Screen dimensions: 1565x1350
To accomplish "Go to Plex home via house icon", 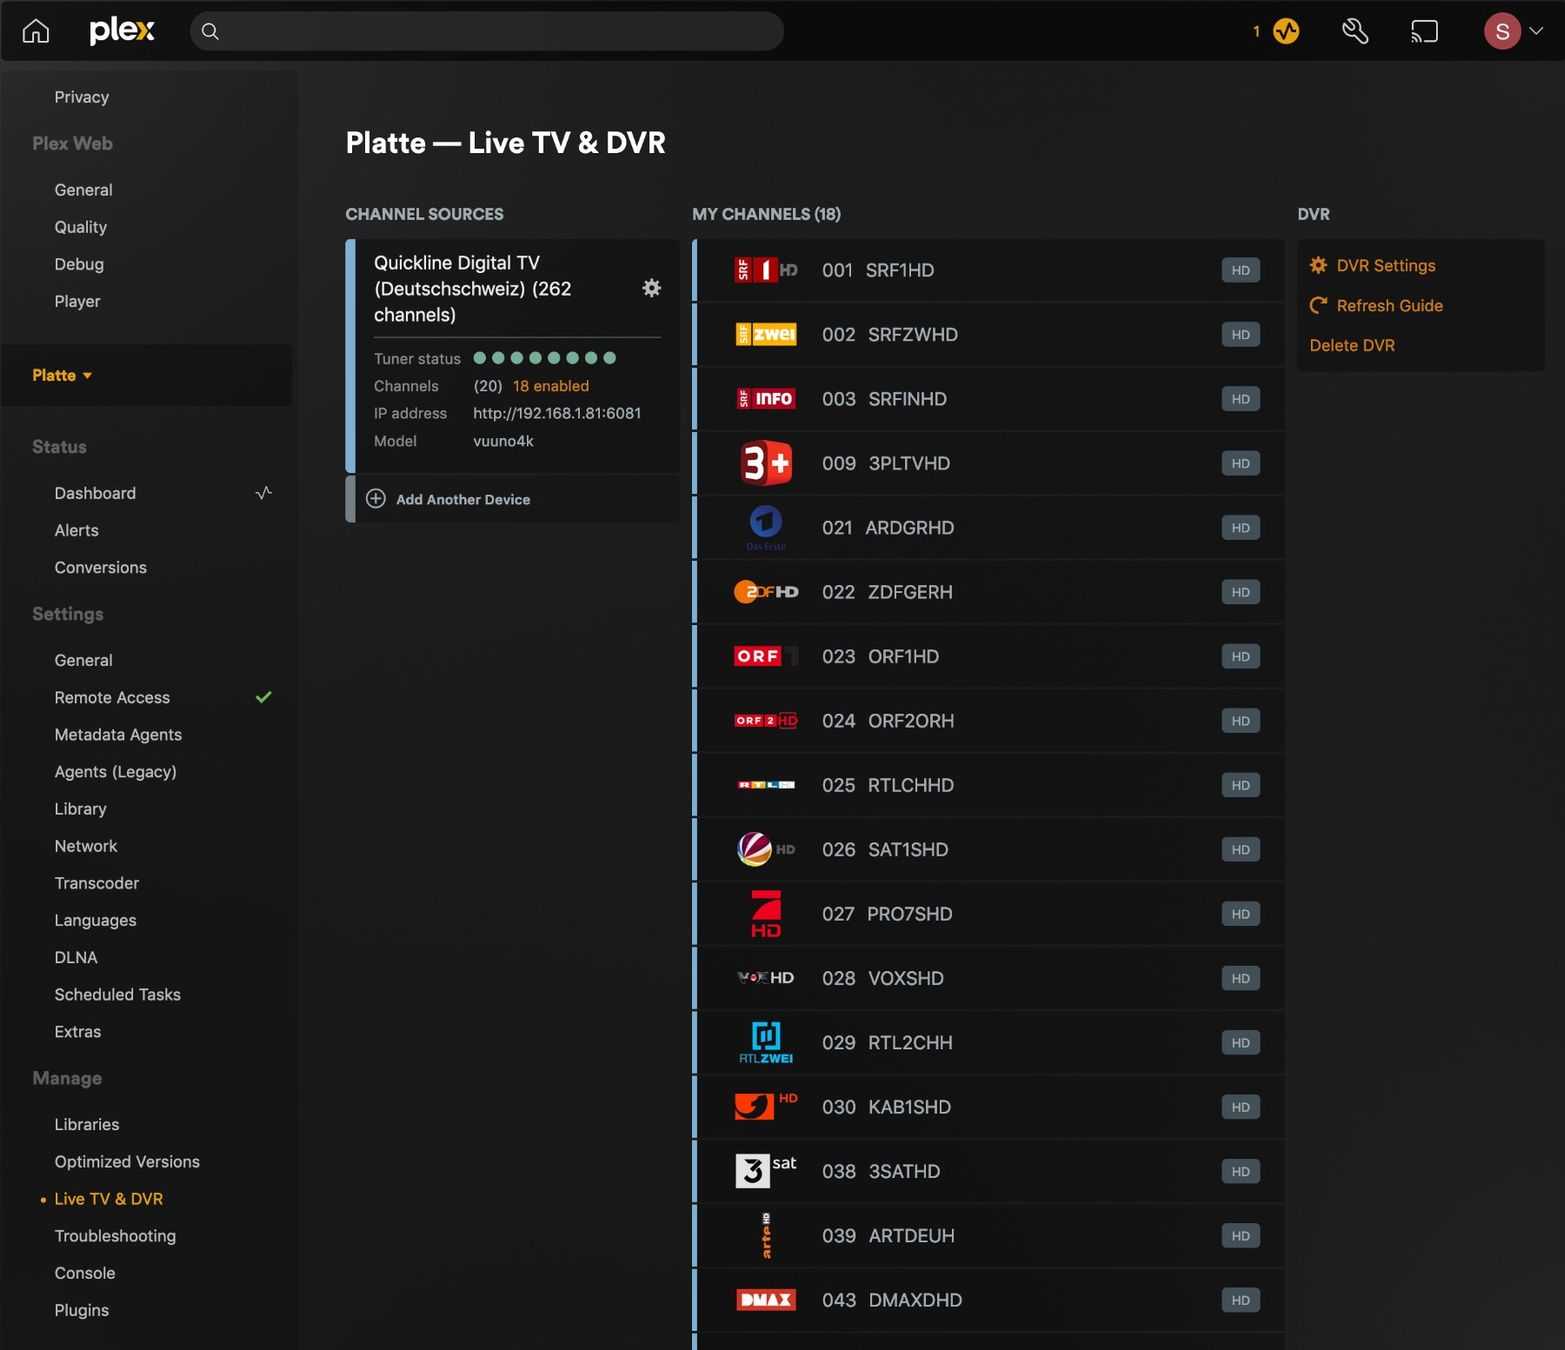I will point(36,31).
